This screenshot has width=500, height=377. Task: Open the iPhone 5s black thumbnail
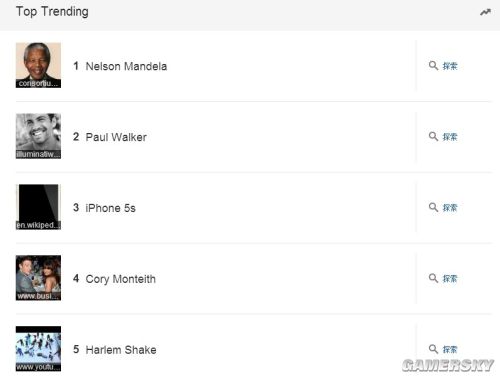[x=38, y=207]
